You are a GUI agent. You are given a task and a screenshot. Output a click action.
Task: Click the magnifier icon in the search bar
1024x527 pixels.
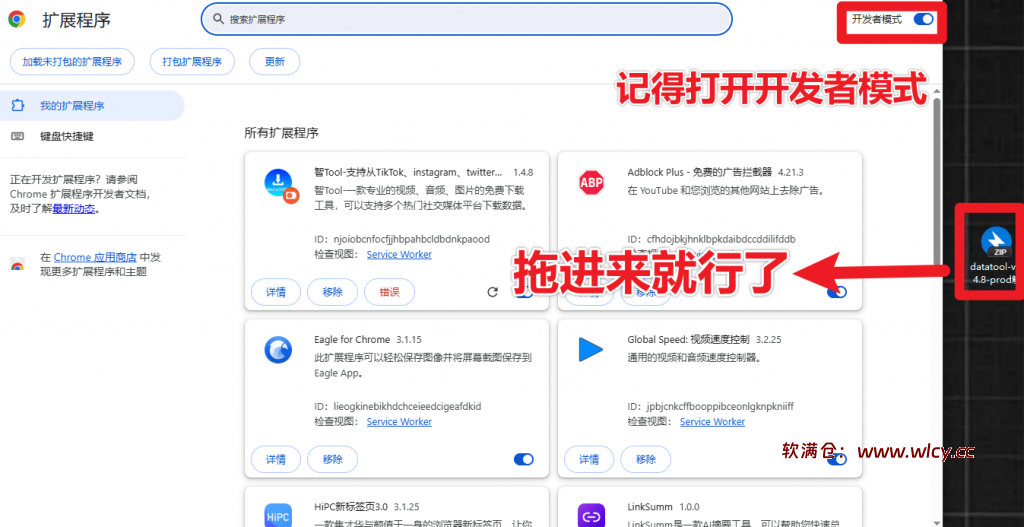[x=218, y=20]
